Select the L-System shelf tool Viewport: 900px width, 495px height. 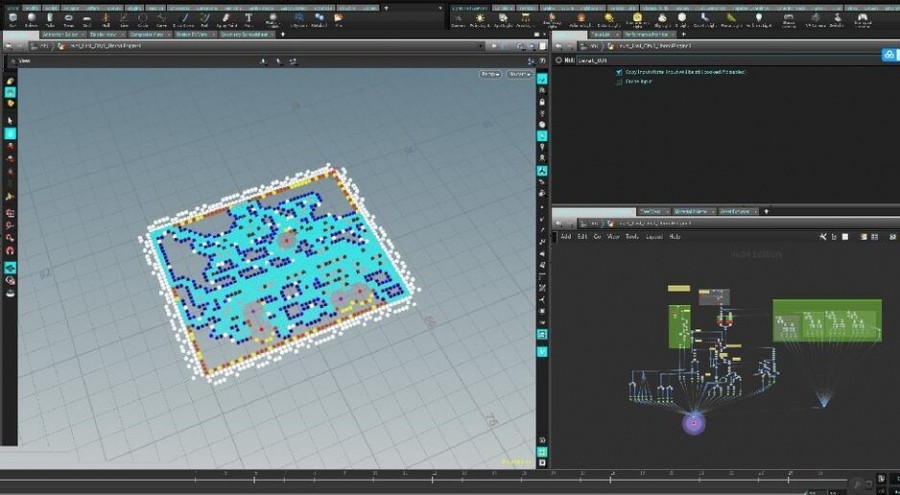click(298, 20)
